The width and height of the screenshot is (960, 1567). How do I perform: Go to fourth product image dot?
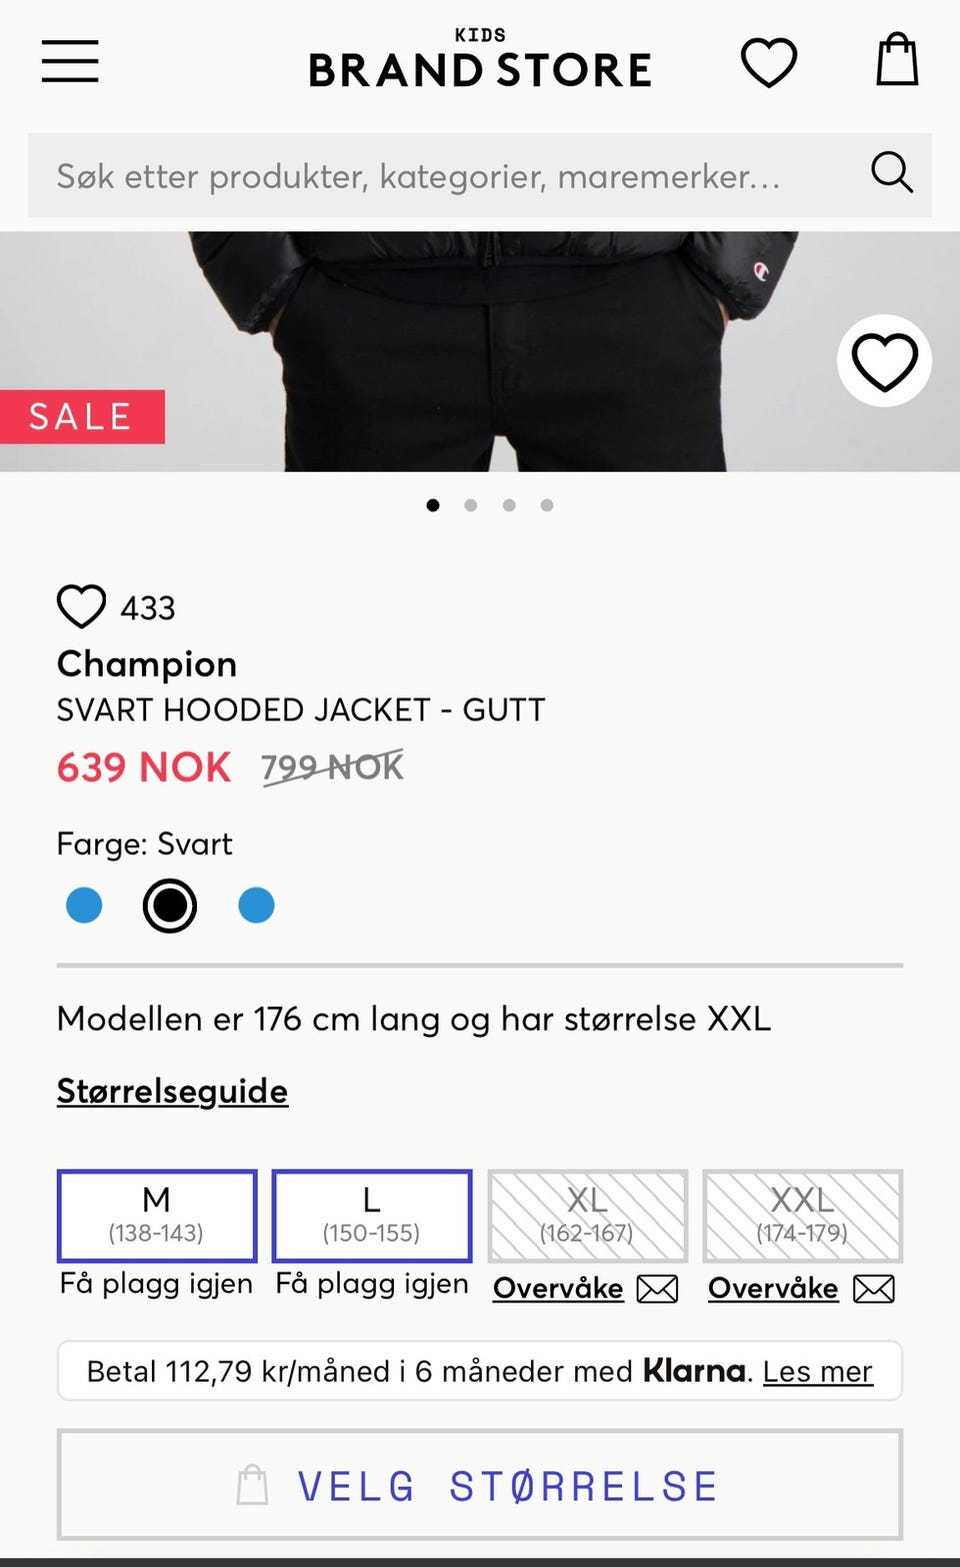point(547,505)
